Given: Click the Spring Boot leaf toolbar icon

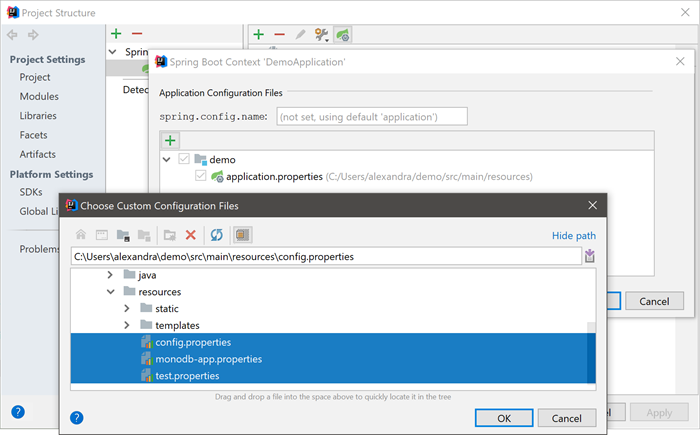Looking at the screenshot, I should (x=343, y=34).
